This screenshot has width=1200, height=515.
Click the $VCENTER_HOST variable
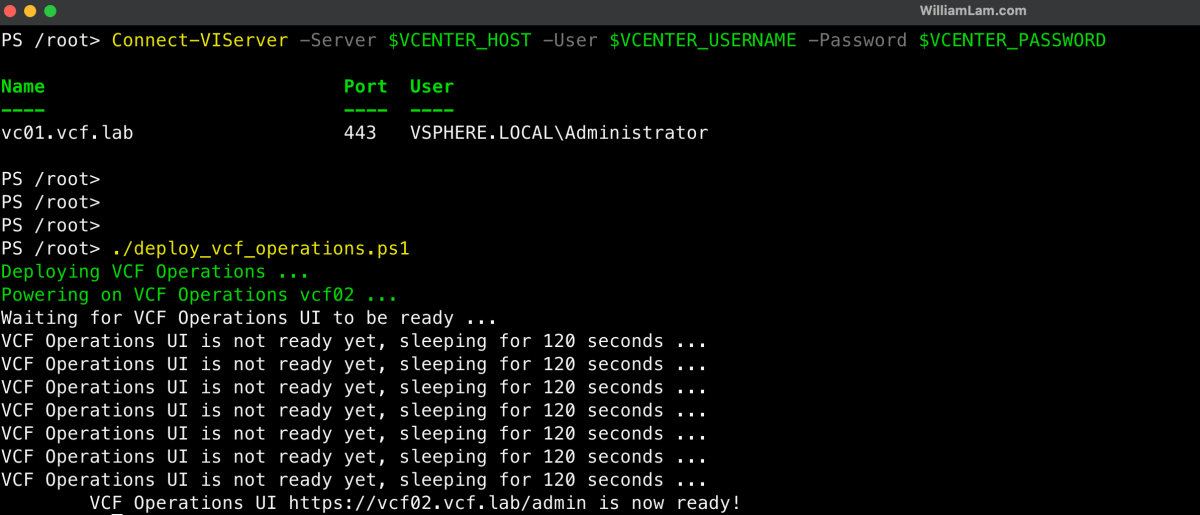[x=459, y=40]
